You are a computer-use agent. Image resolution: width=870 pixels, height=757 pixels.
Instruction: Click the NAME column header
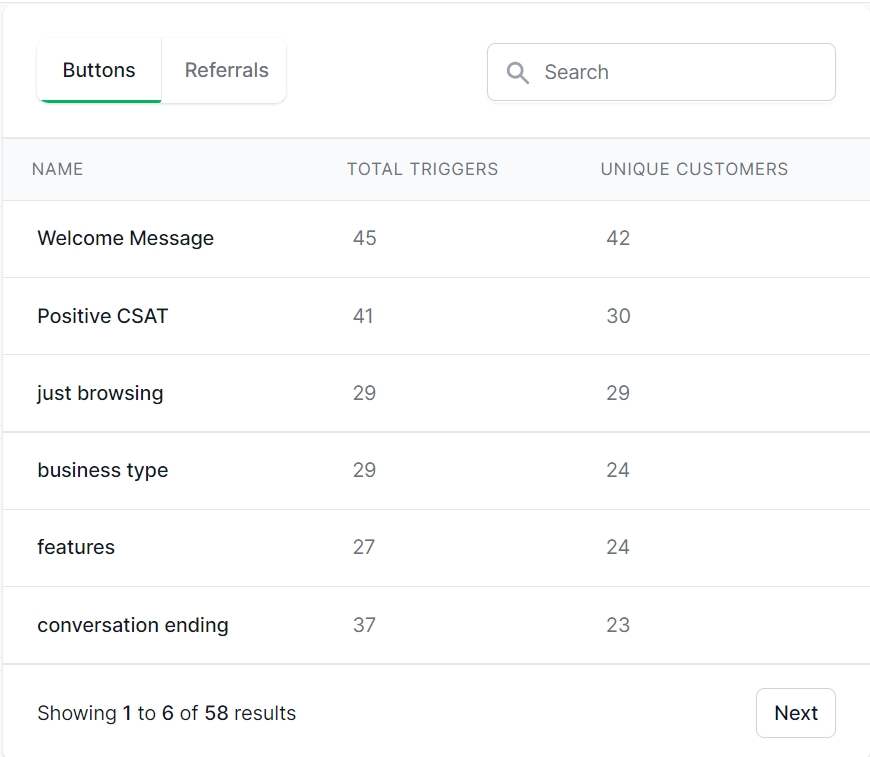(58, 169)
